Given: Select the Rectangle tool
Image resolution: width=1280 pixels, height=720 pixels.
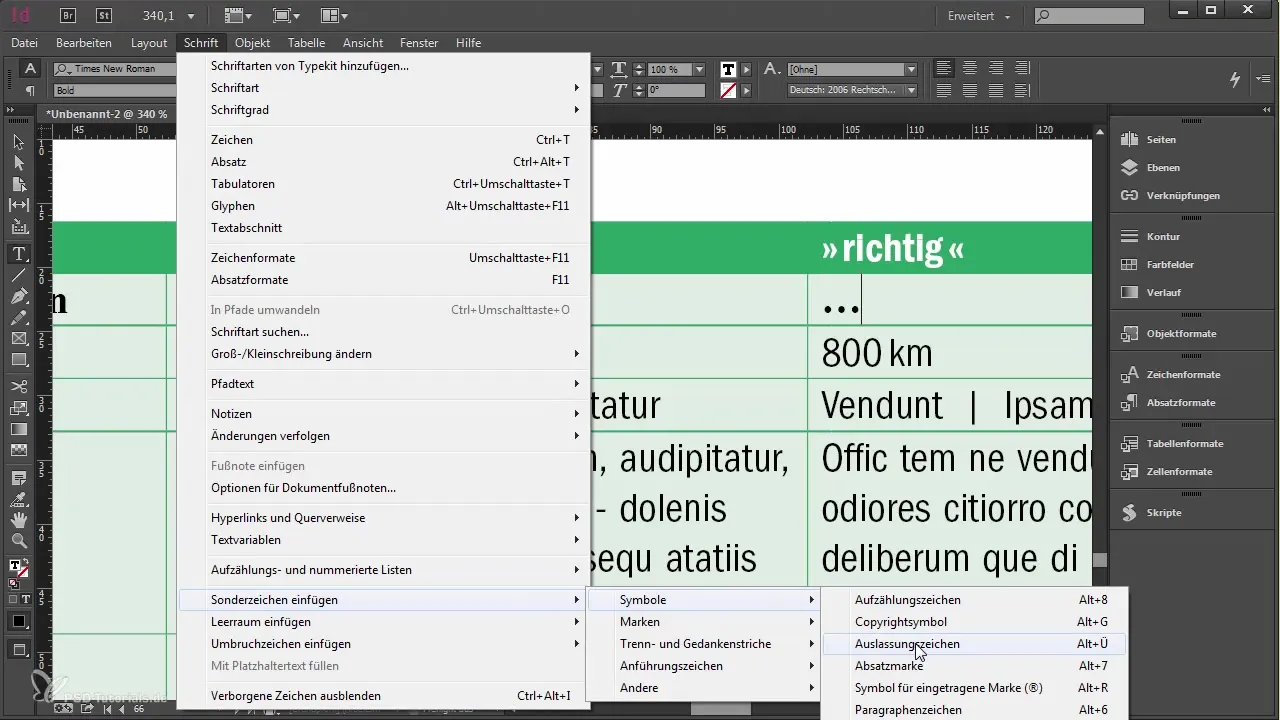Looking at the screenshot, I should 19,360.
